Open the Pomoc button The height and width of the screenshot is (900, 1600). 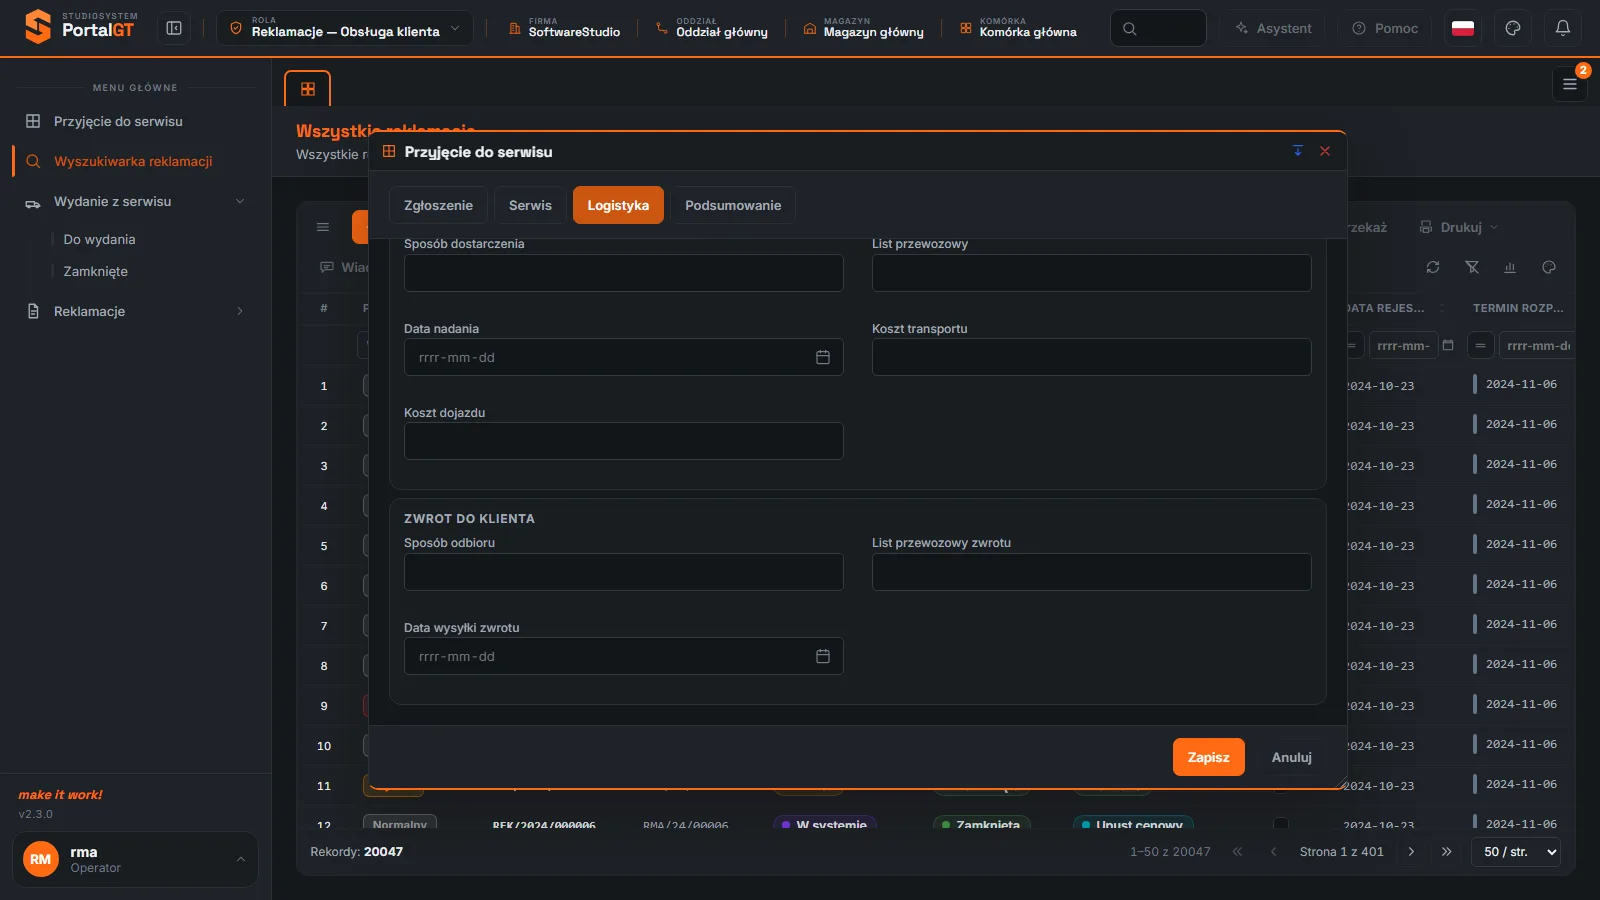pyautogui.click(x=1385, y=28)
